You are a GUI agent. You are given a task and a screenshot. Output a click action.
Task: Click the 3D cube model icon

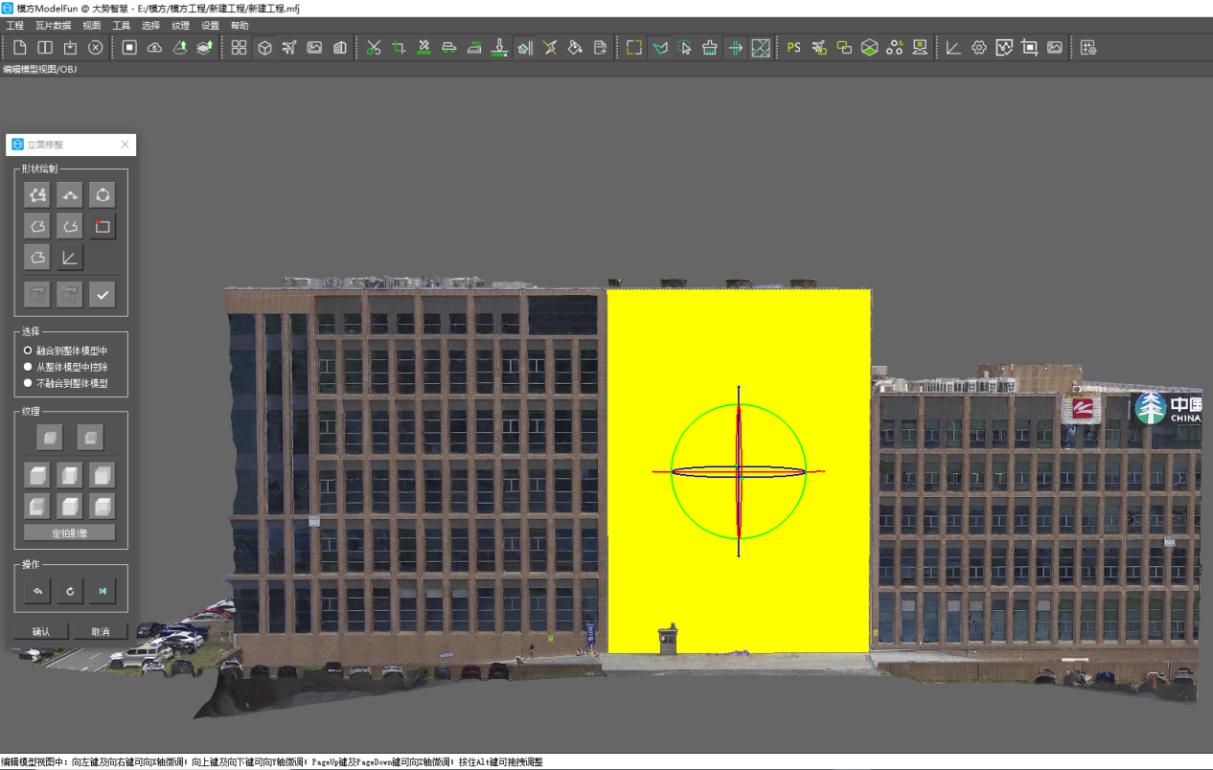tap(265, 47)
